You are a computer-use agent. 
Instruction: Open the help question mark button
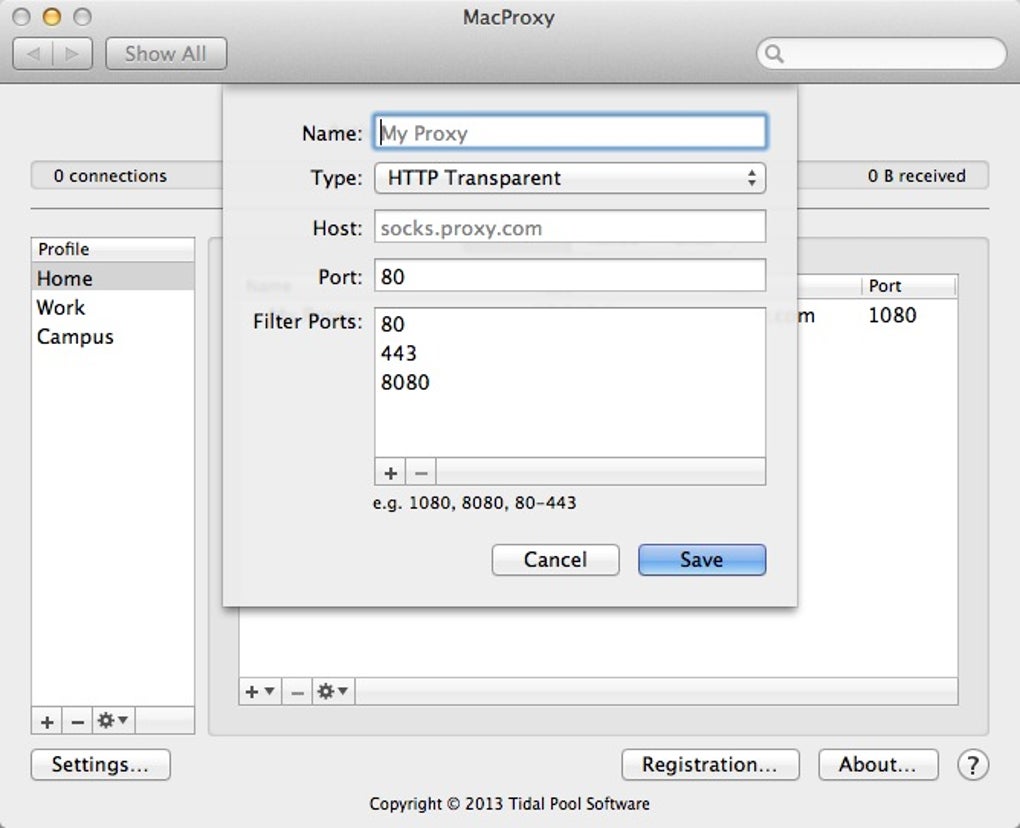pos(973,765)
